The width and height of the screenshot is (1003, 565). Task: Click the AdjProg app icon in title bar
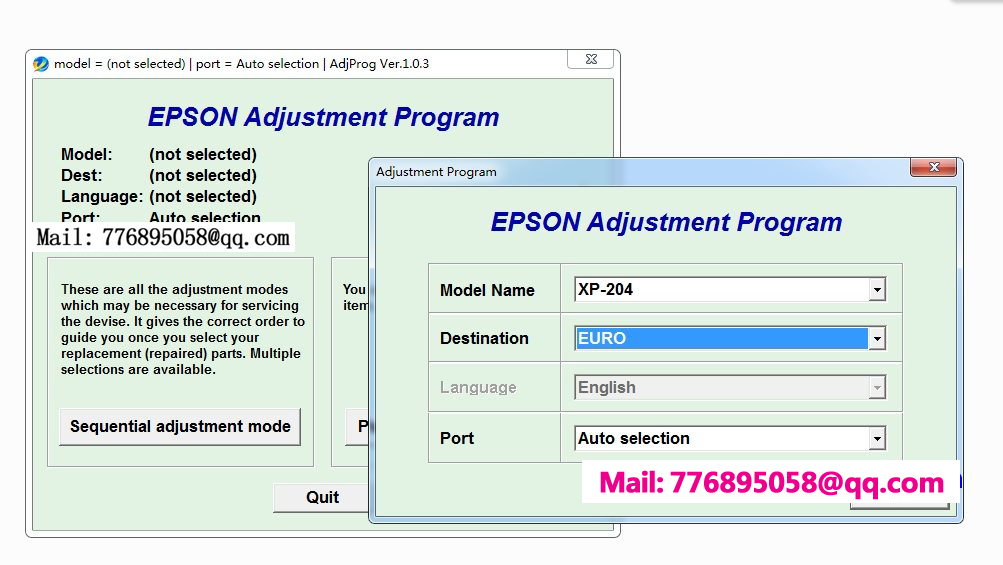click(x=41, y=64)
